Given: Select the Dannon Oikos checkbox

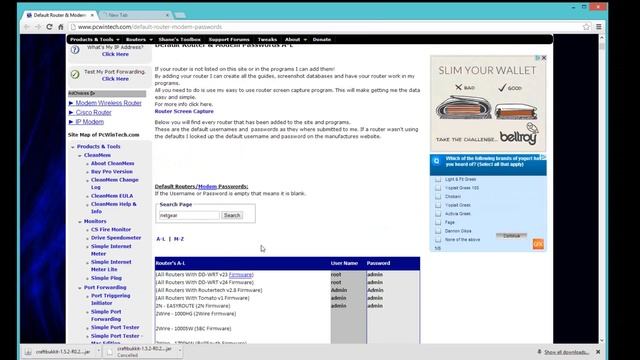Looking at the screenshot, I should (438, 231).
